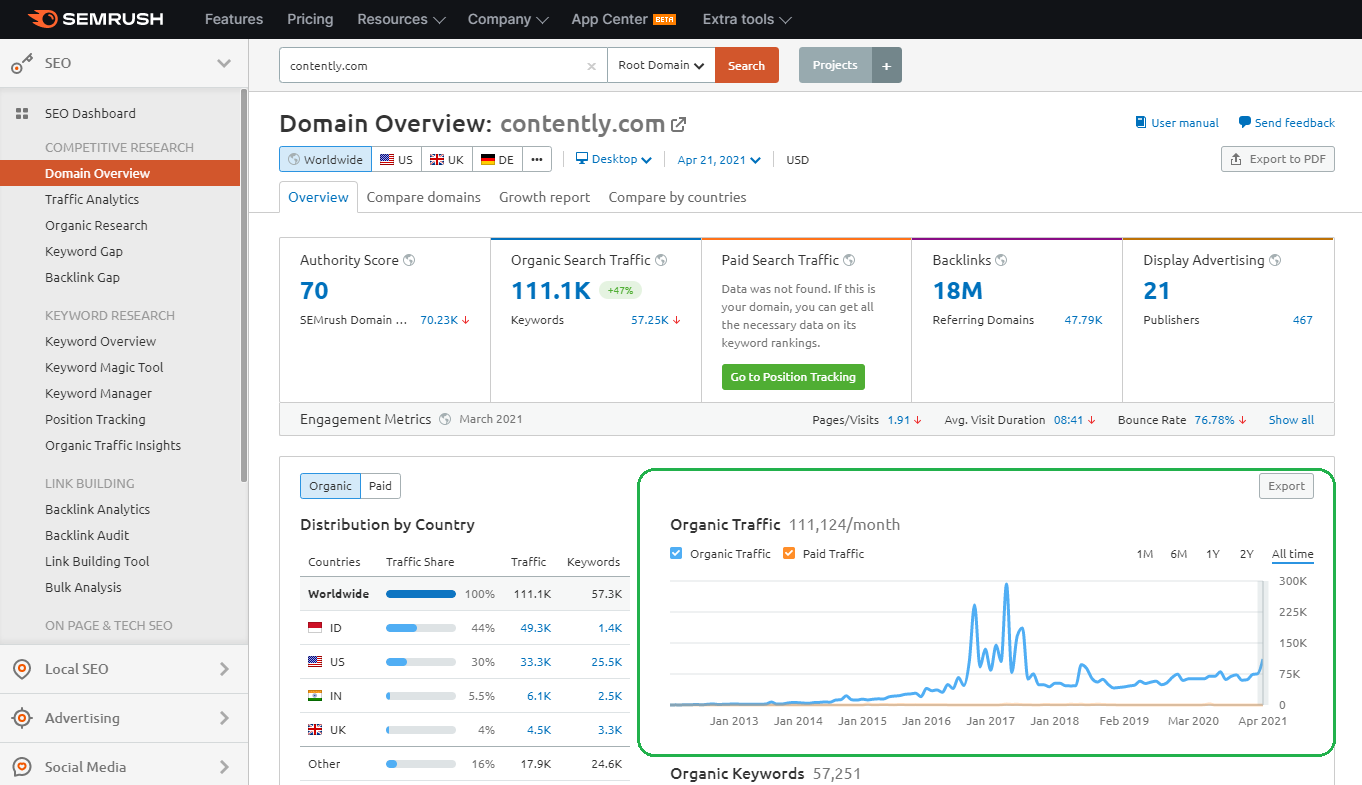Toggle the Organic Traffic checkbox

point(677,553)
